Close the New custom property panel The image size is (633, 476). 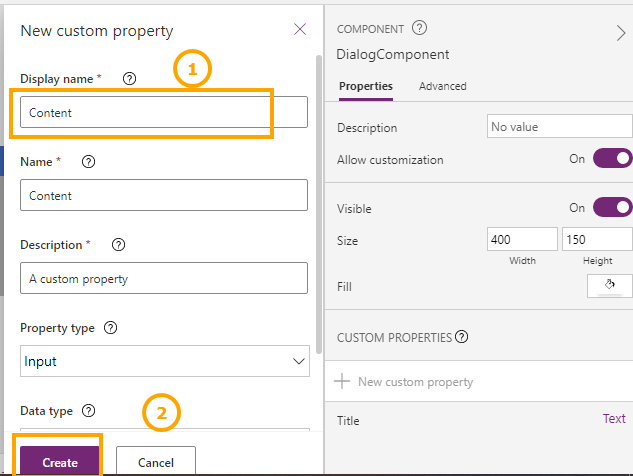click(x=300, y=29)
